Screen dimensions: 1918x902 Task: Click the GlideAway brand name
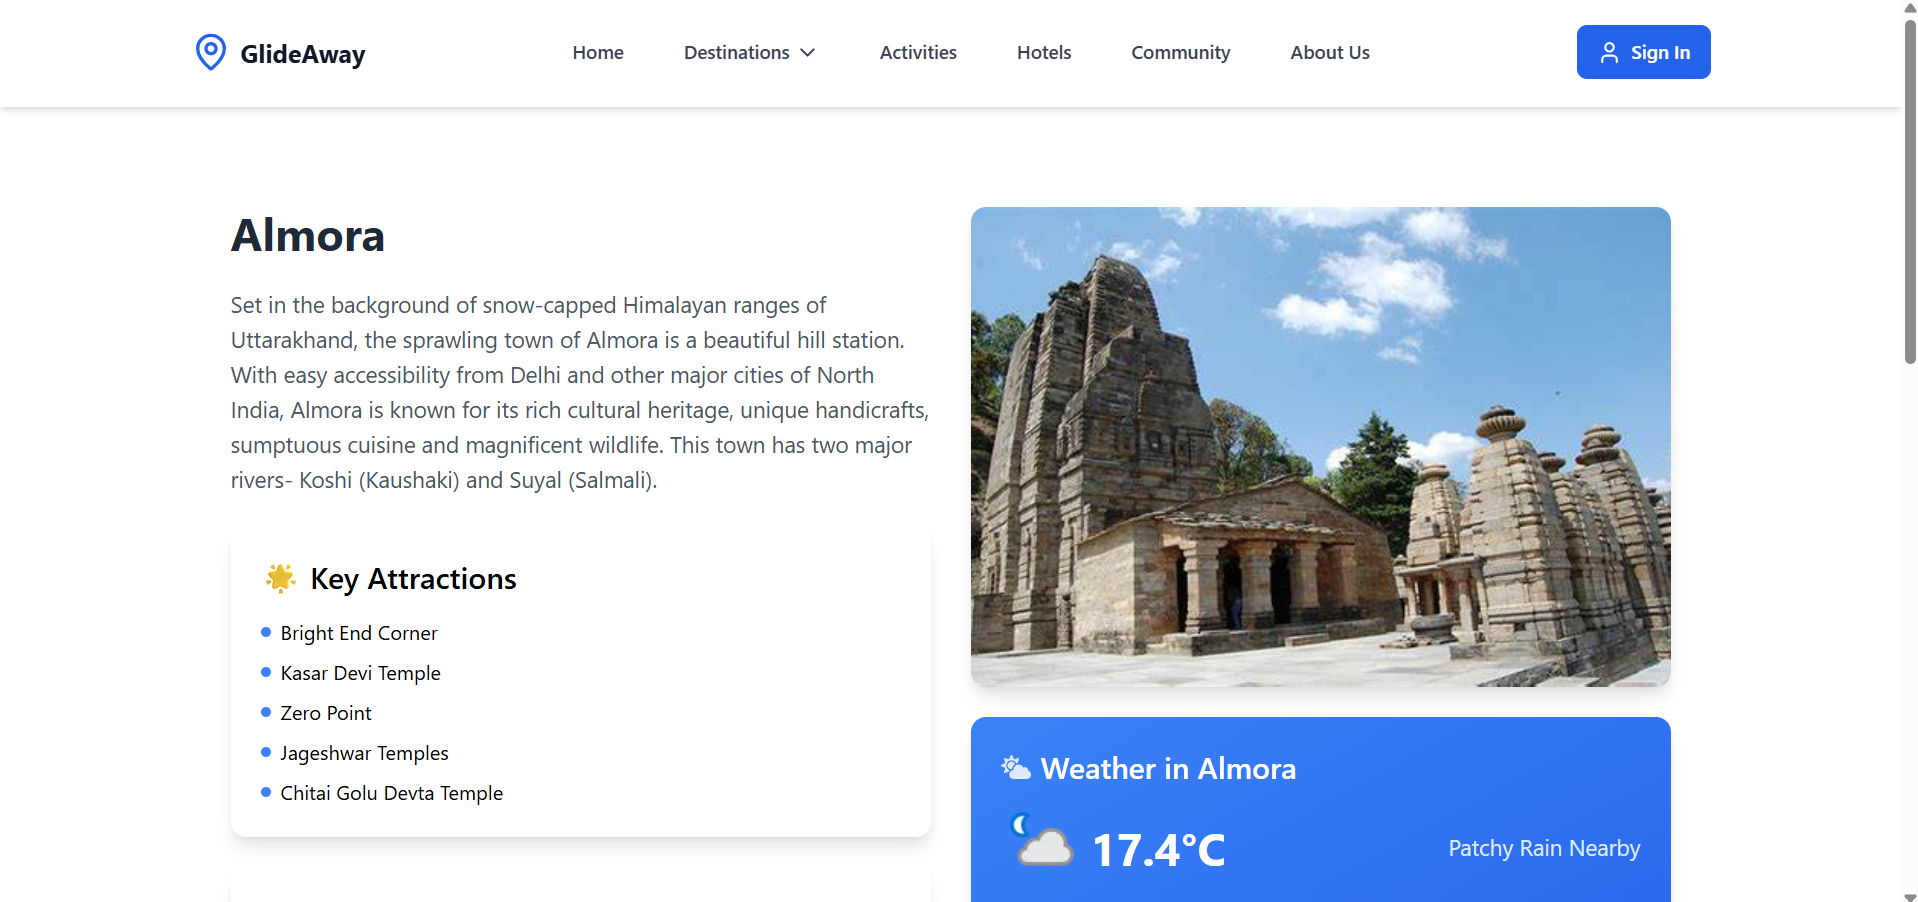coord(303,54)
